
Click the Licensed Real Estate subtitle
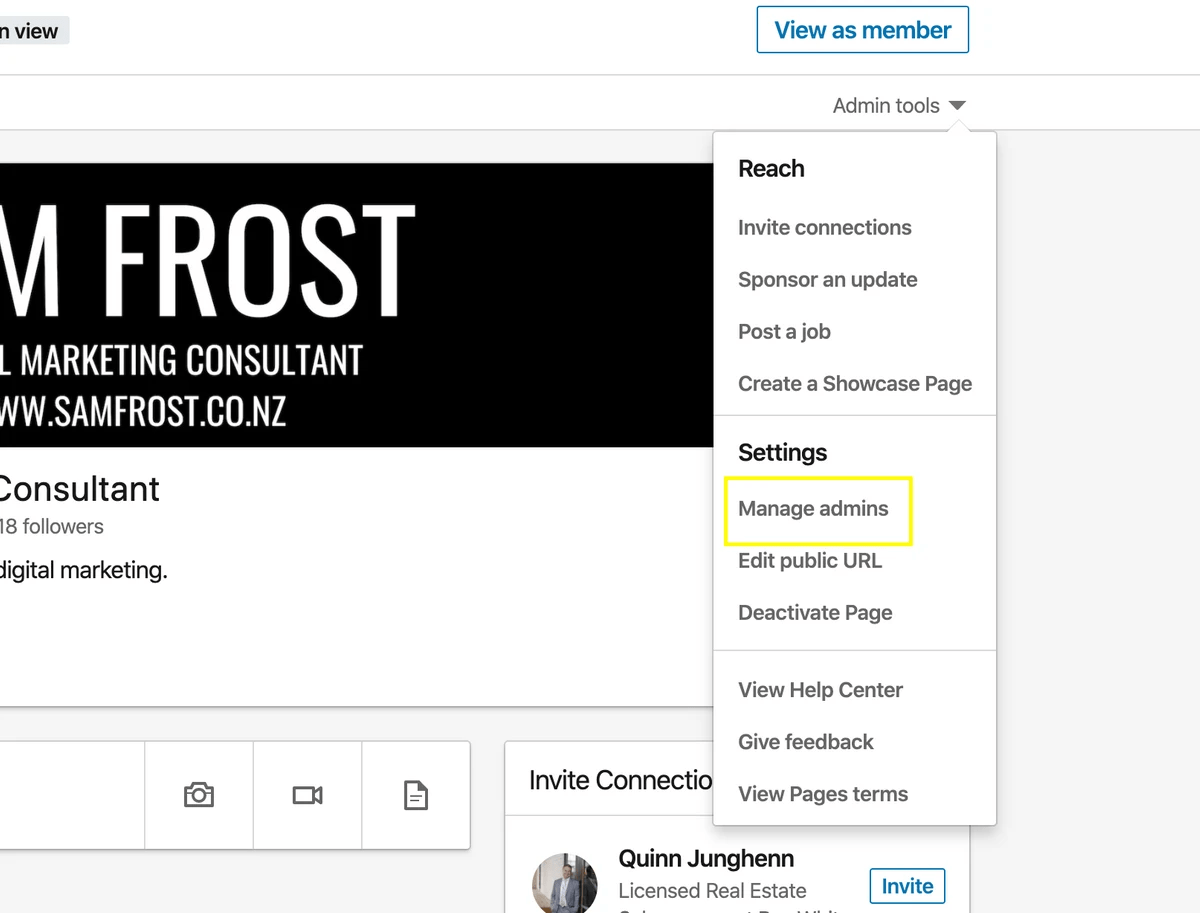[x=712, y=890]
